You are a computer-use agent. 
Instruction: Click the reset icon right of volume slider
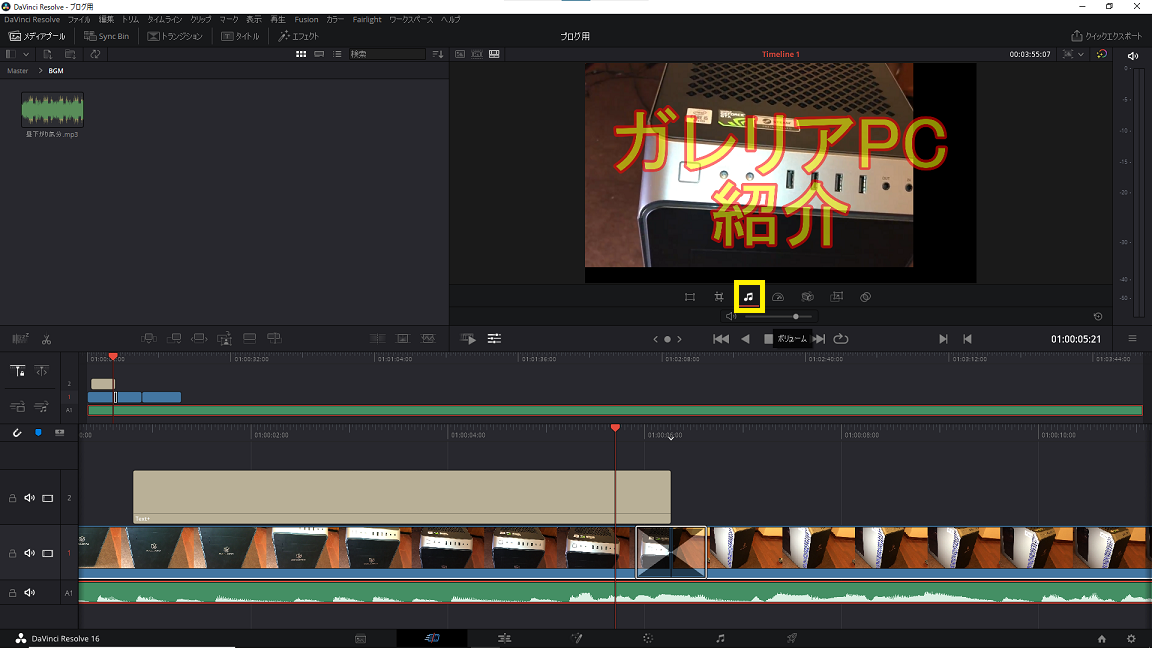click(x=1098, y=317)
